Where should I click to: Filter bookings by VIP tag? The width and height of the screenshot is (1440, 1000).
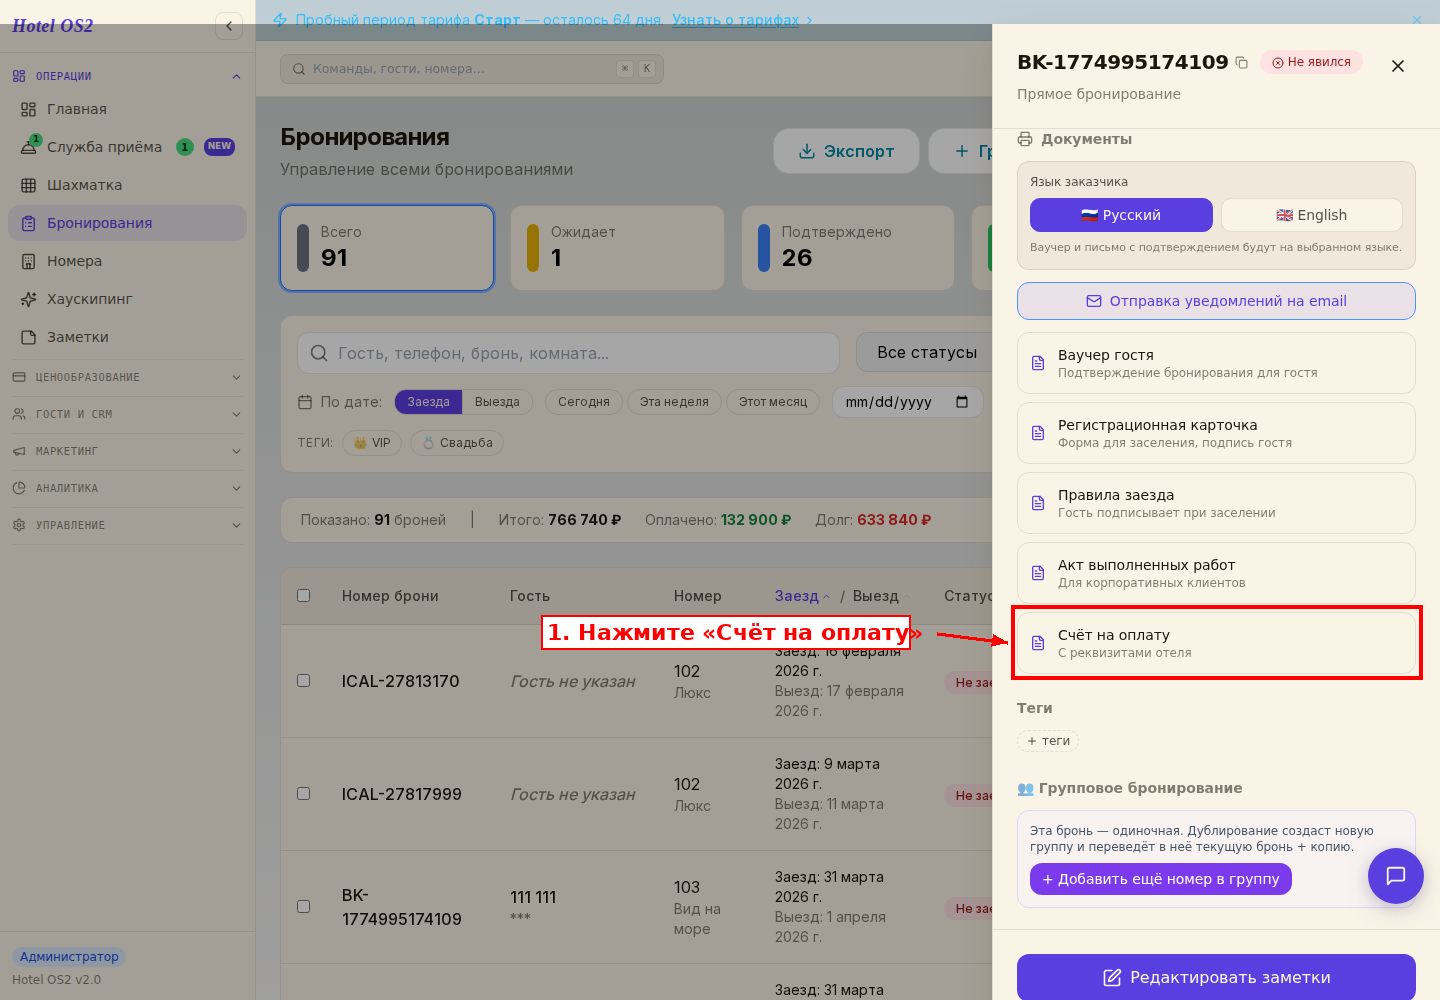point(372,443)
